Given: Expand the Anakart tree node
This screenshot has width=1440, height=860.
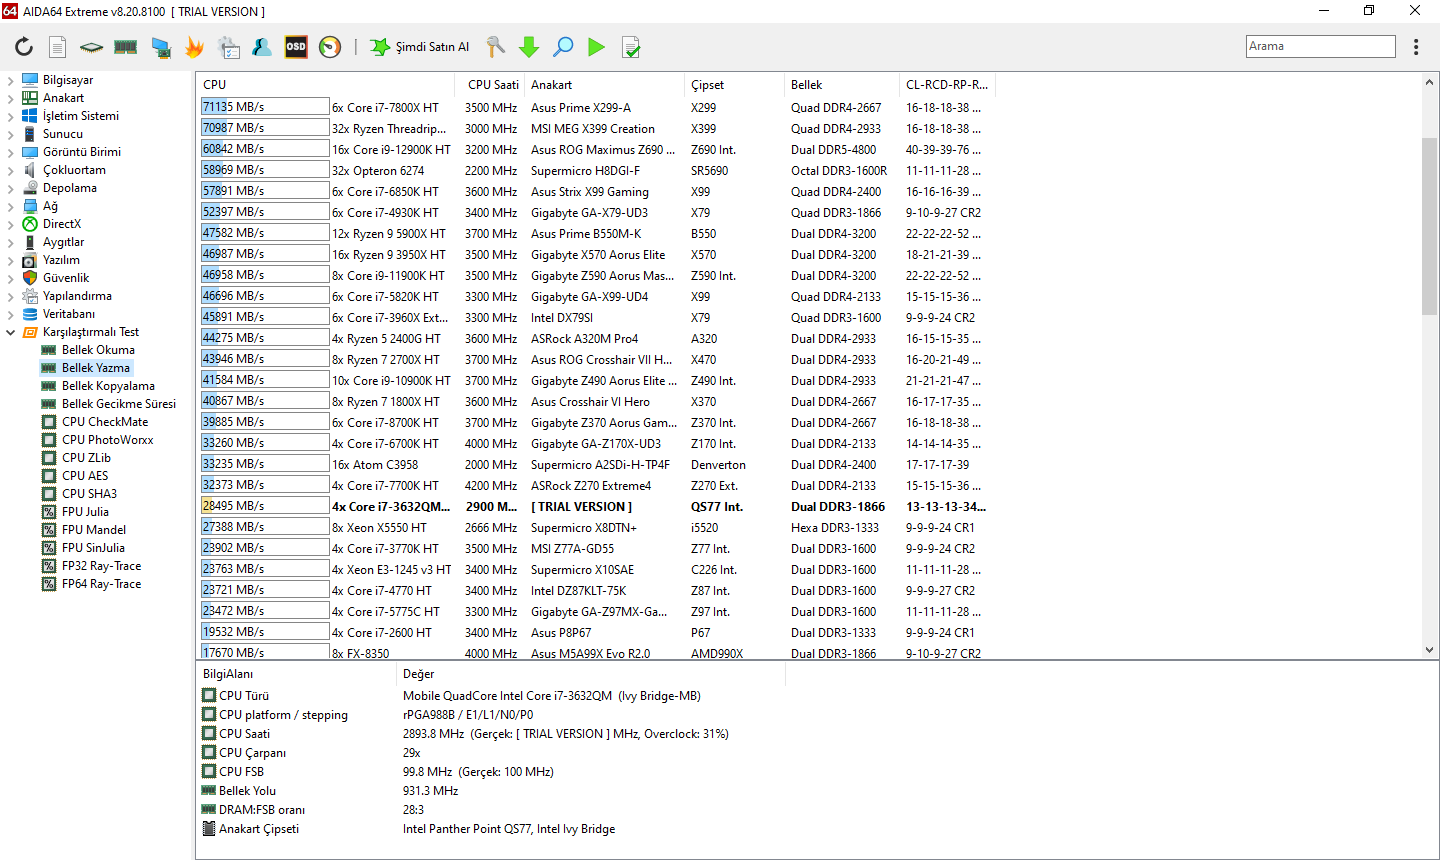Looking at the screenshot, I should (10, 98).
